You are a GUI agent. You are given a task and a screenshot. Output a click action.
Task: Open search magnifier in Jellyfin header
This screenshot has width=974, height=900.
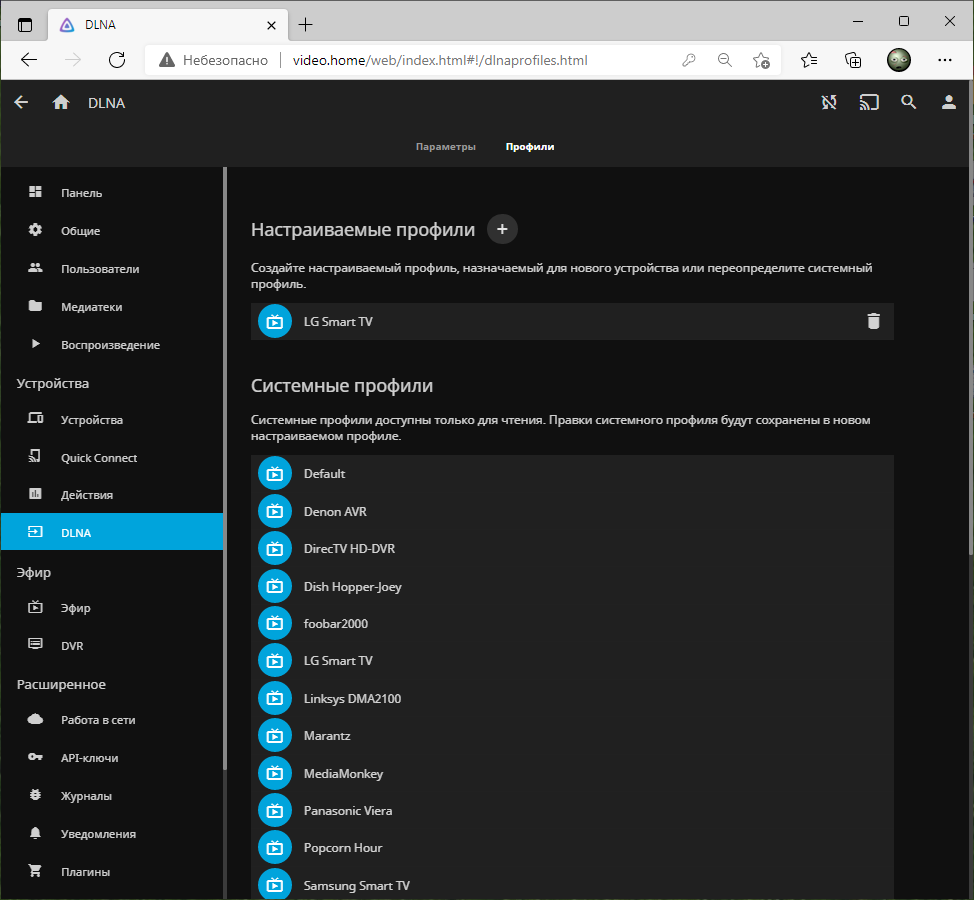(x=909, y=102)
